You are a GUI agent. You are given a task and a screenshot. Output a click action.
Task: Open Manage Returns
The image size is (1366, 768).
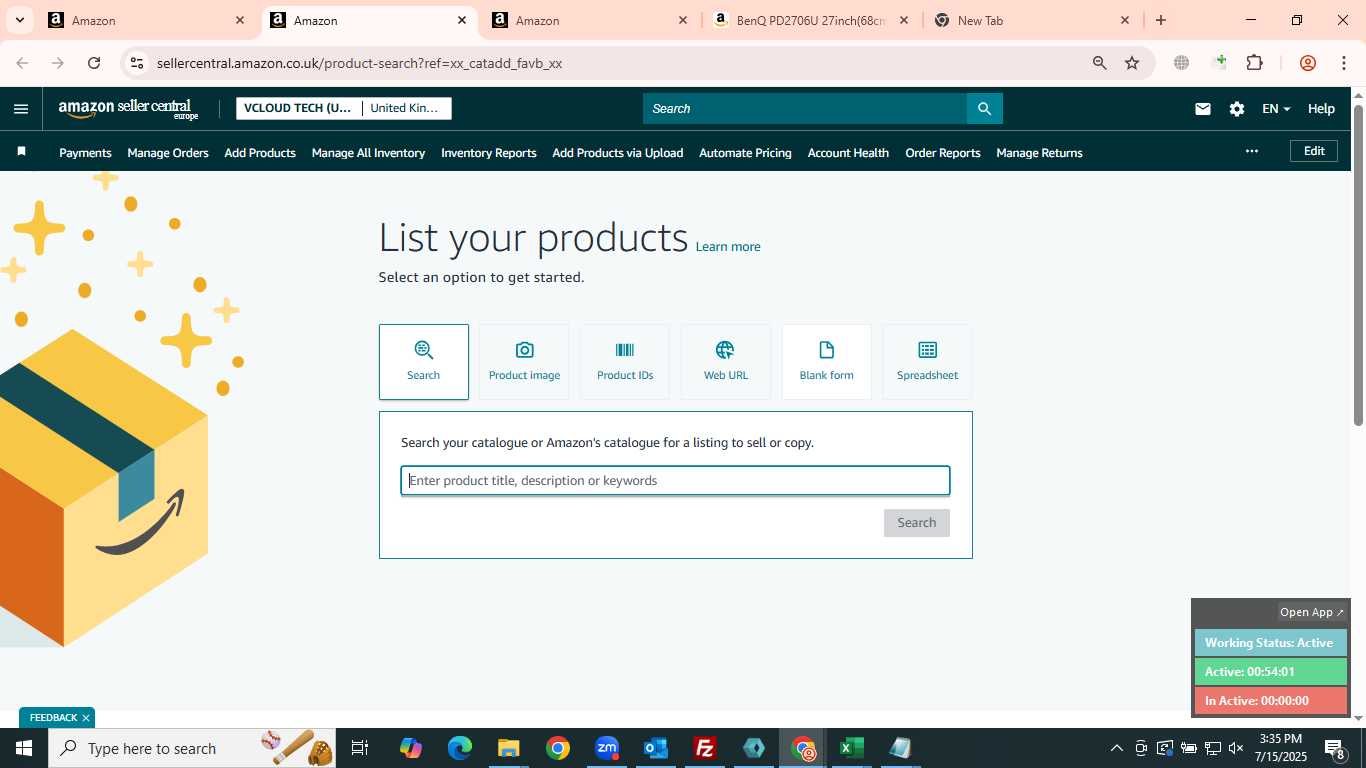[x=1039, y=153]
